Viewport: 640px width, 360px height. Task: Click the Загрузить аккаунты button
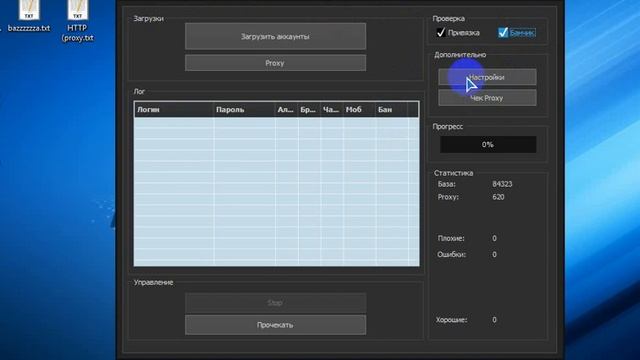[275, 36]
